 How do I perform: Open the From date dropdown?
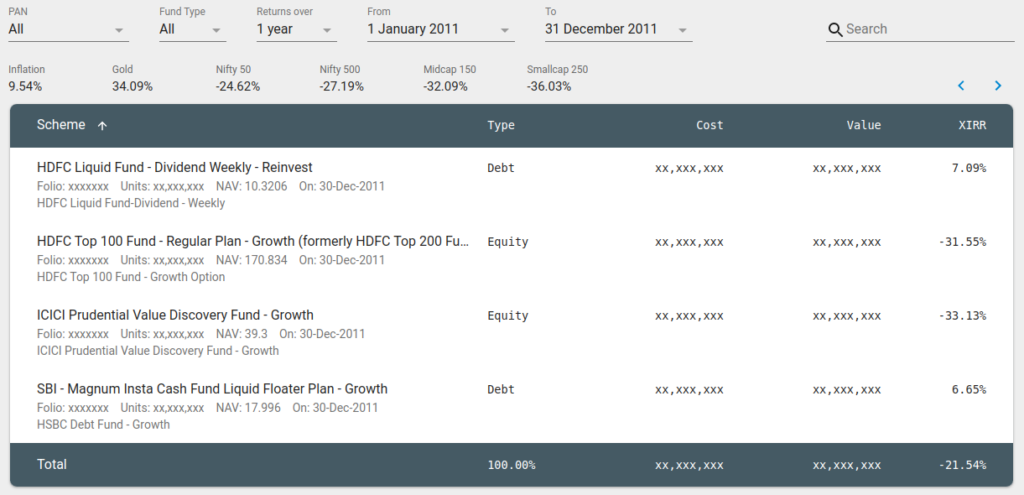click(441, 29)
